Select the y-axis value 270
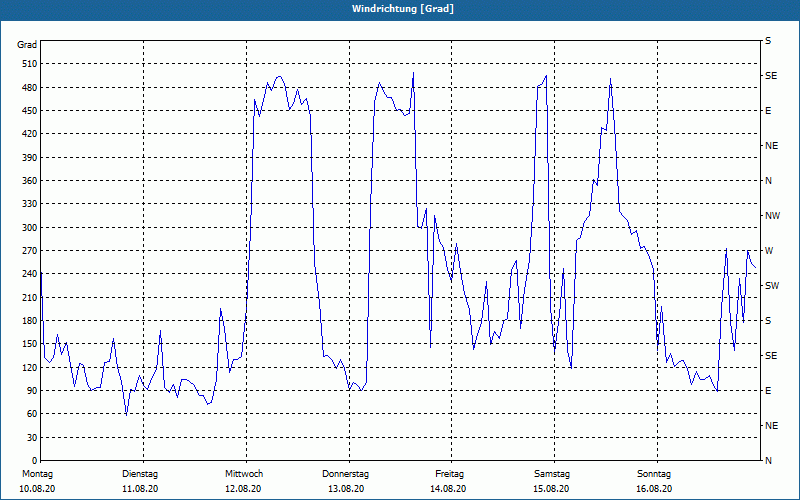Screen dimensions: 800x500 point(31,251)
